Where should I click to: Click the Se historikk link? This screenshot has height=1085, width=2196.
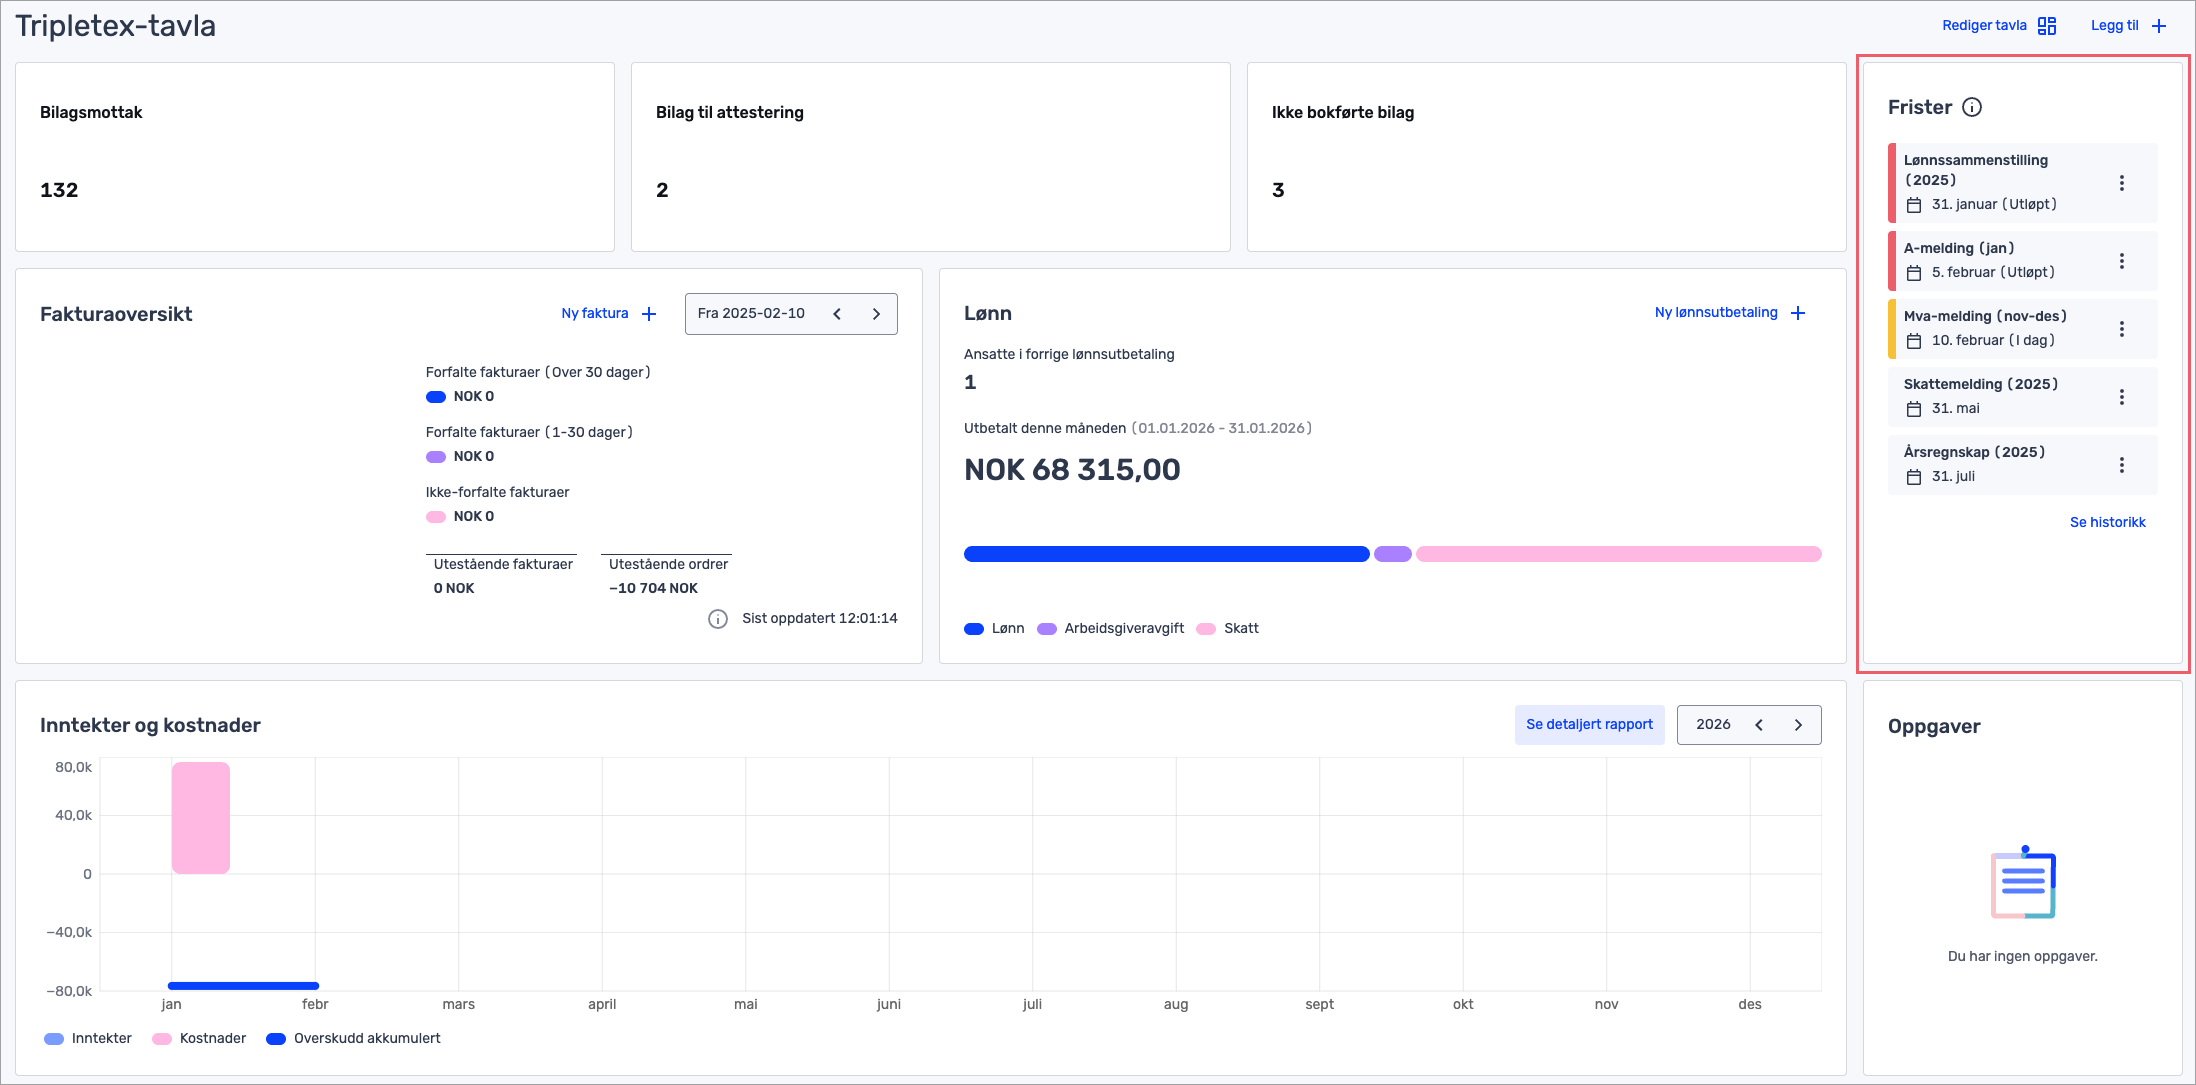[2107, 522]
